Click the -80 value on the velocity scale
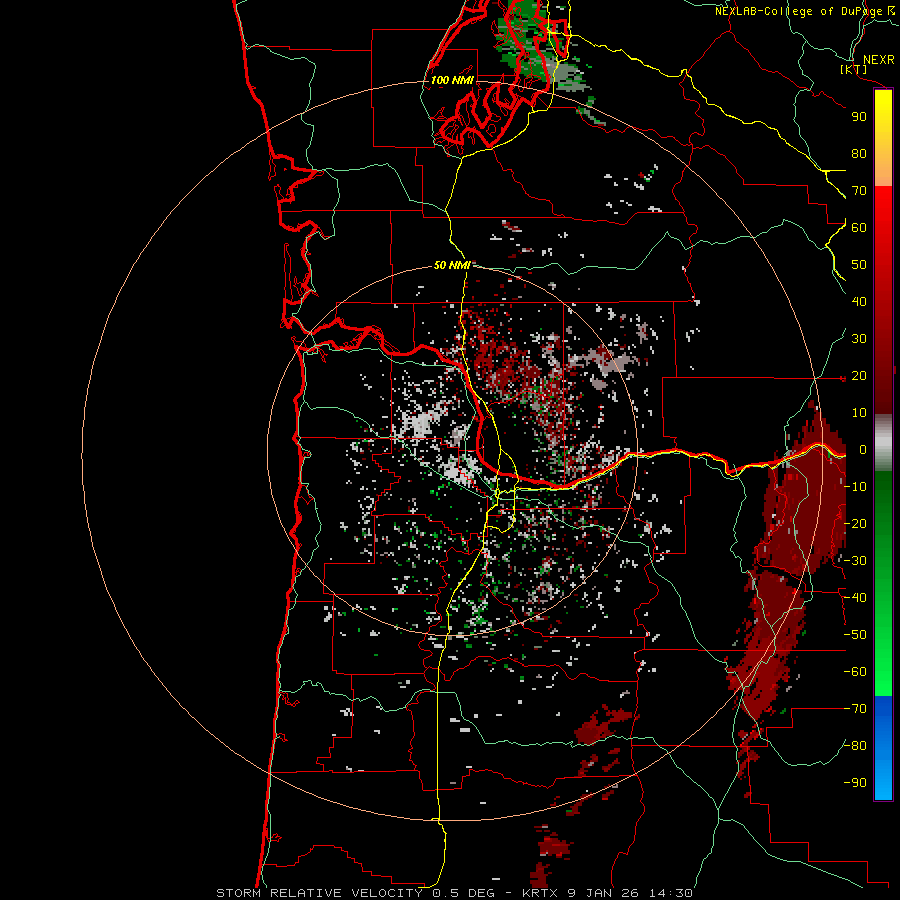The image size is (900, 900). pos(855,746)
